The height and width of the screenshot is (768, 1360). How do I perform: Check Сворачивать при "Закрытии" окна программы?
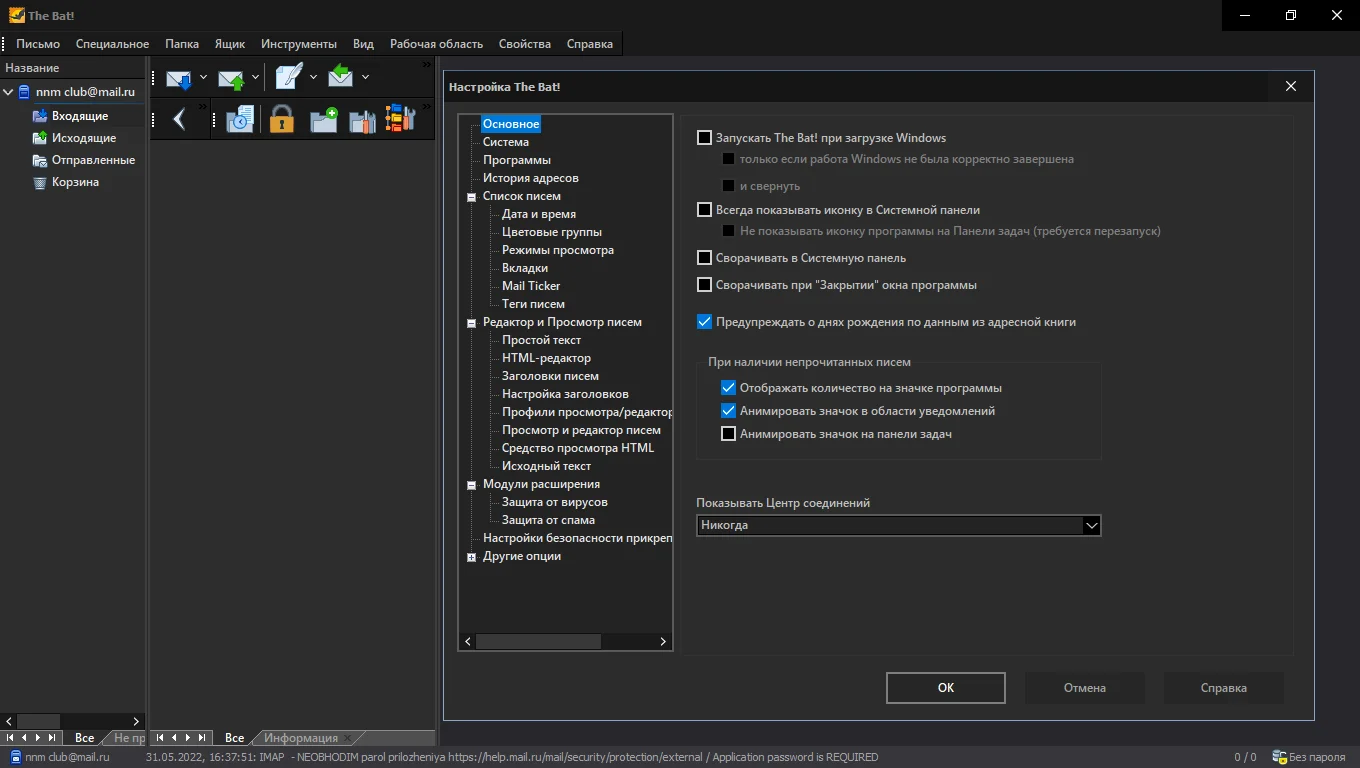coord(704,285)
